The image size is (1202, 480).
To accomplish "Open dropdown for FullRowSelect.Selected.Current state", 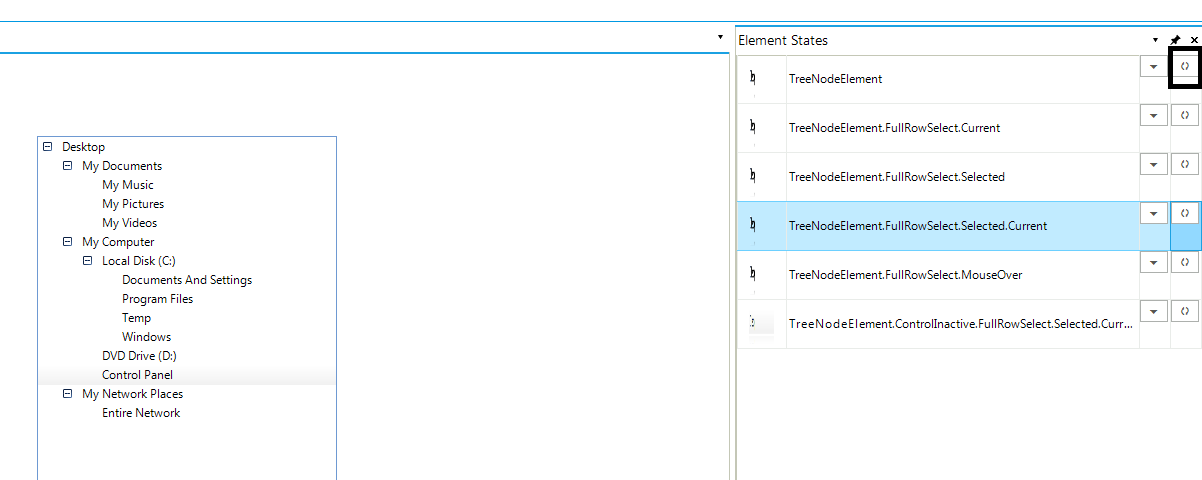I will coord(1154,212).
